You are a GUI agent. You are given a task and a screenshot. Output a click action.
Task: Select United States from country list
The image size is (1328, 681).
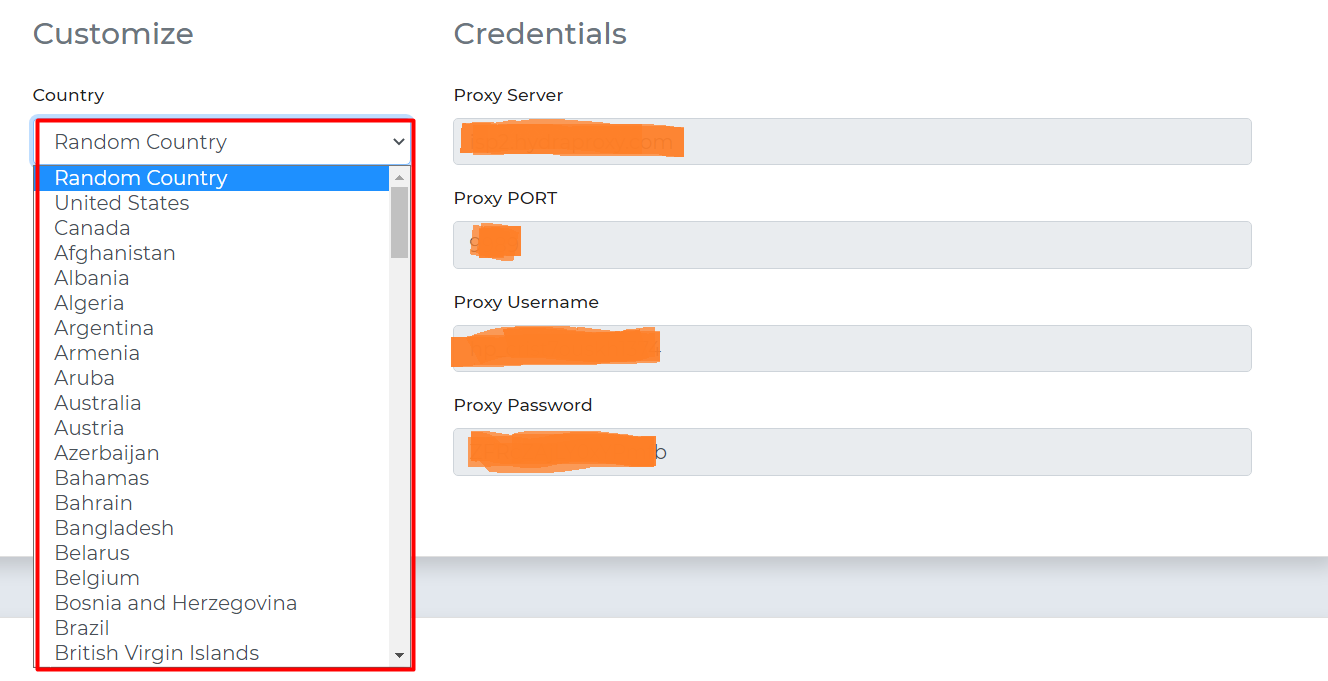point(122,203)
